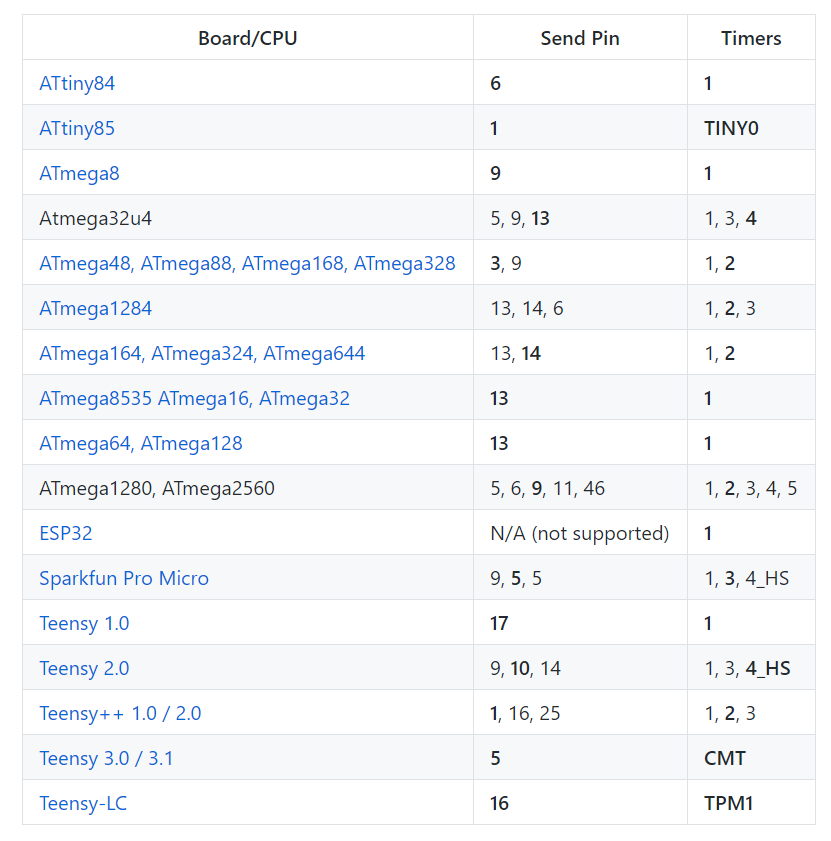Viewport: 831px width, 841px height.
Task: Open the ATtiny85 link
Action: point(77,129)
